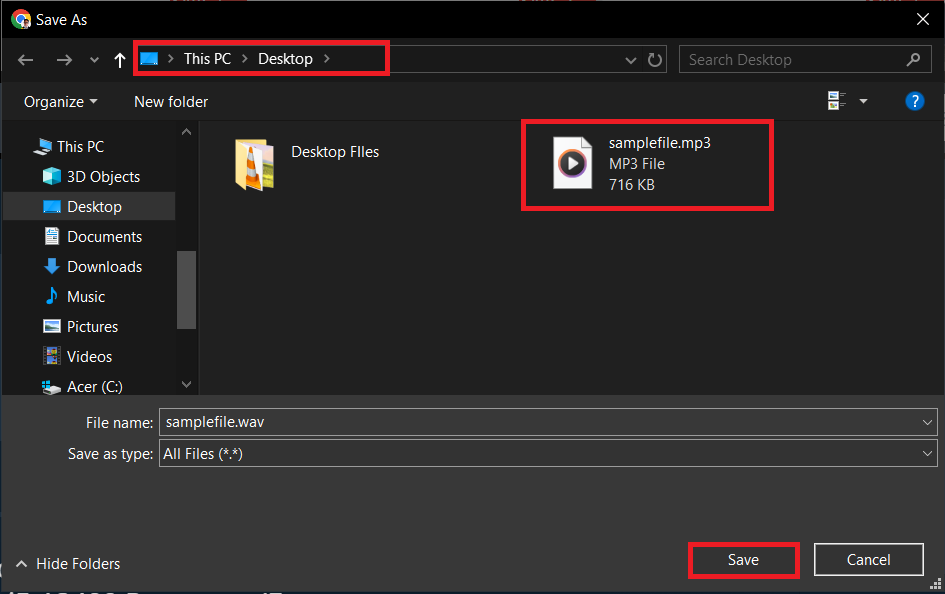
Task: Refresh the Desktop folder view
Action: click(655, 59)
